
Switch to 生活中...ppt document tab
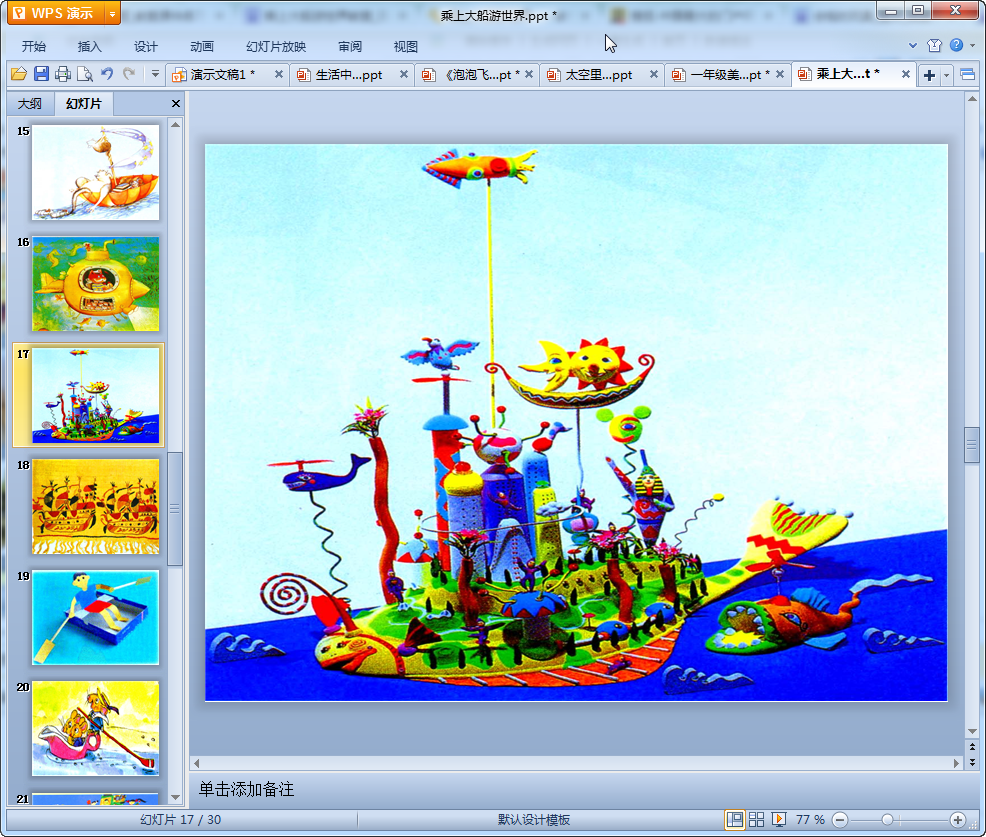click(348, 75)
